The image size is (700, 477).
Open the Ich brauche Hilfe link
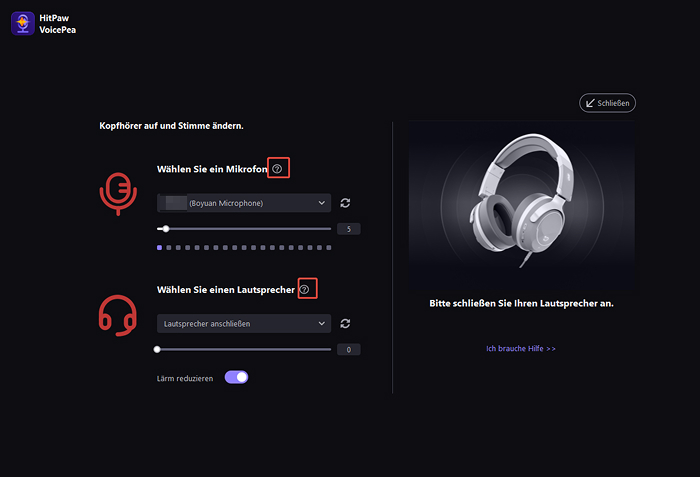[521, 348]
